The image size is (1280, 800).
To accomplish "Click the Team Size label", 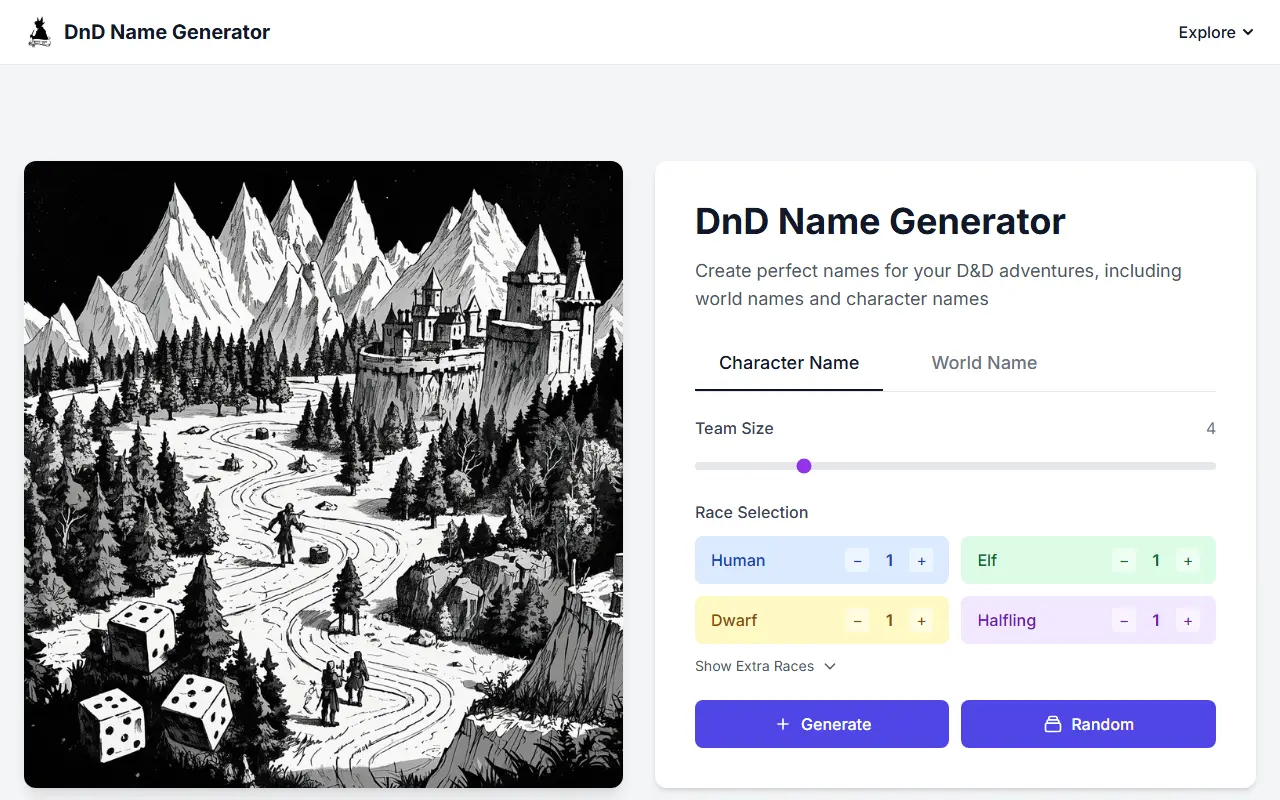I will coord(734,428).
